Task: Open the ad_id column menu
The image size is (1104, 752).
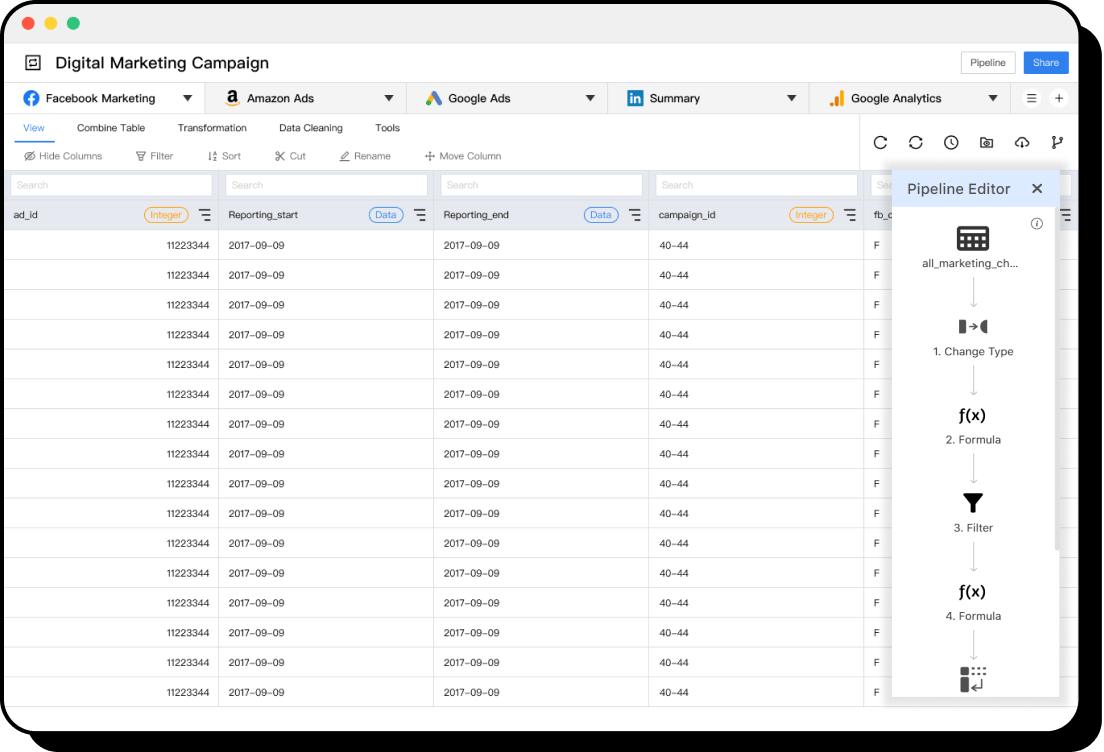Action: 205,215
